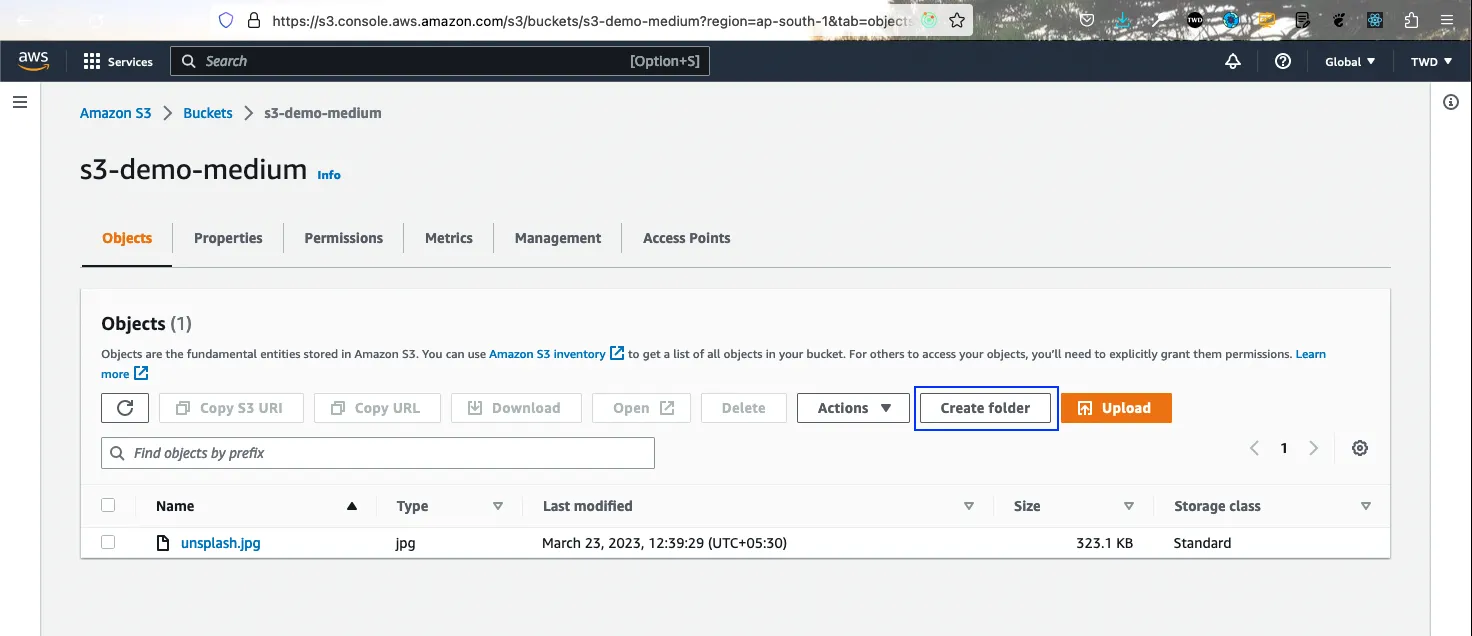Click the external link icon after Learn more
The image size is (1472, 636).
pos(141,374)
